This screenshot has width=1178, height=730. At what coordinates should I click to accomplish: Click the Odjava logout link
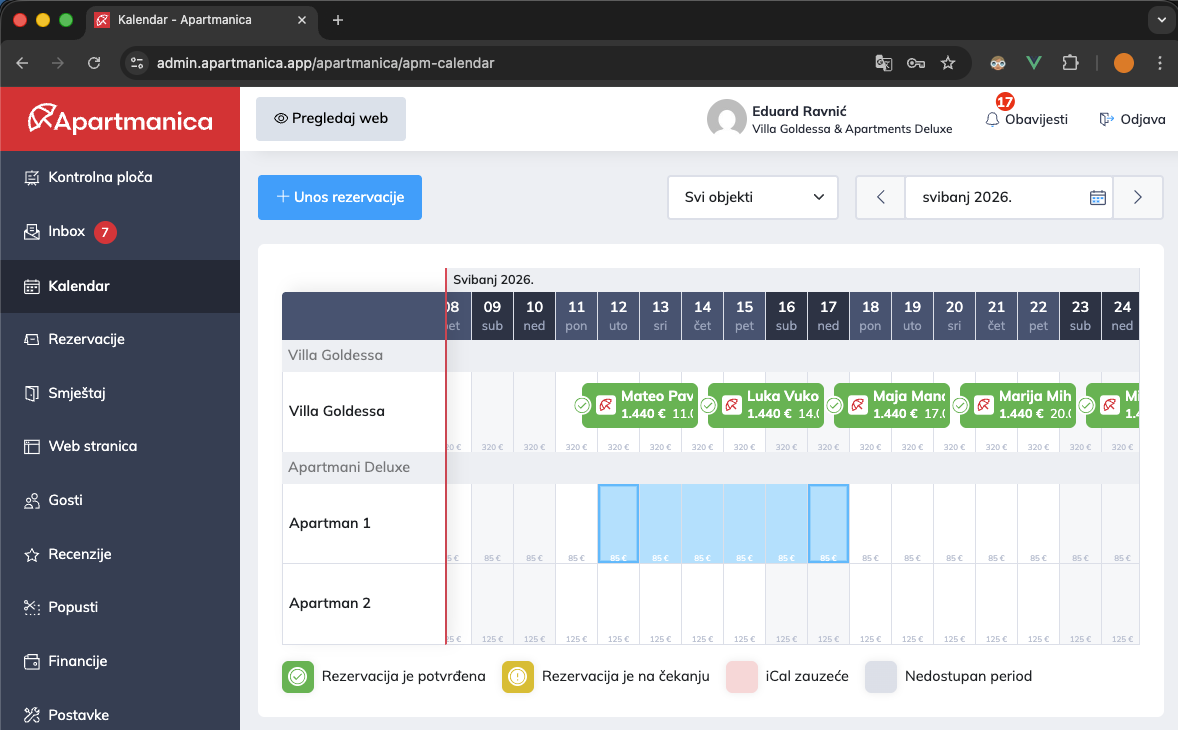1132,119
